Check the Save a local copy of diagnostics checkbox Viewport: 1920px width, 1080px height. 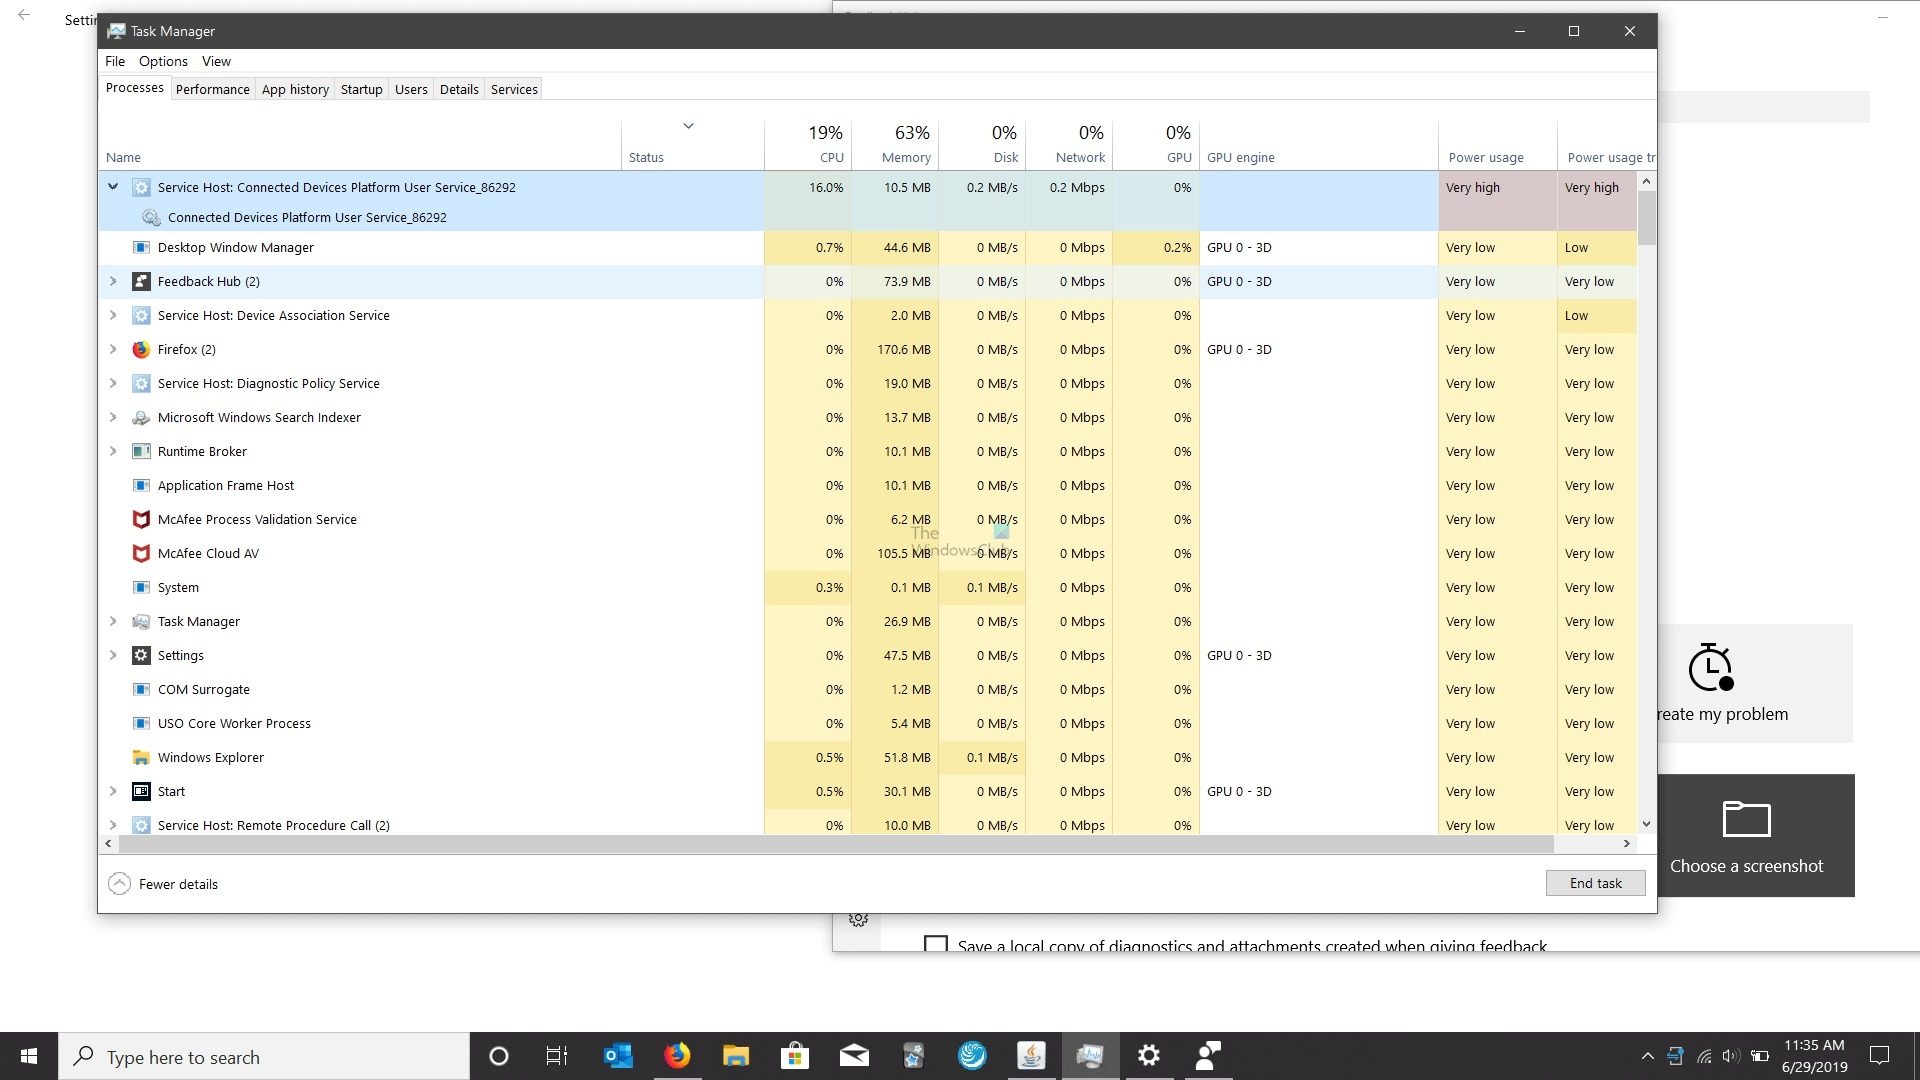coord(935,945)
